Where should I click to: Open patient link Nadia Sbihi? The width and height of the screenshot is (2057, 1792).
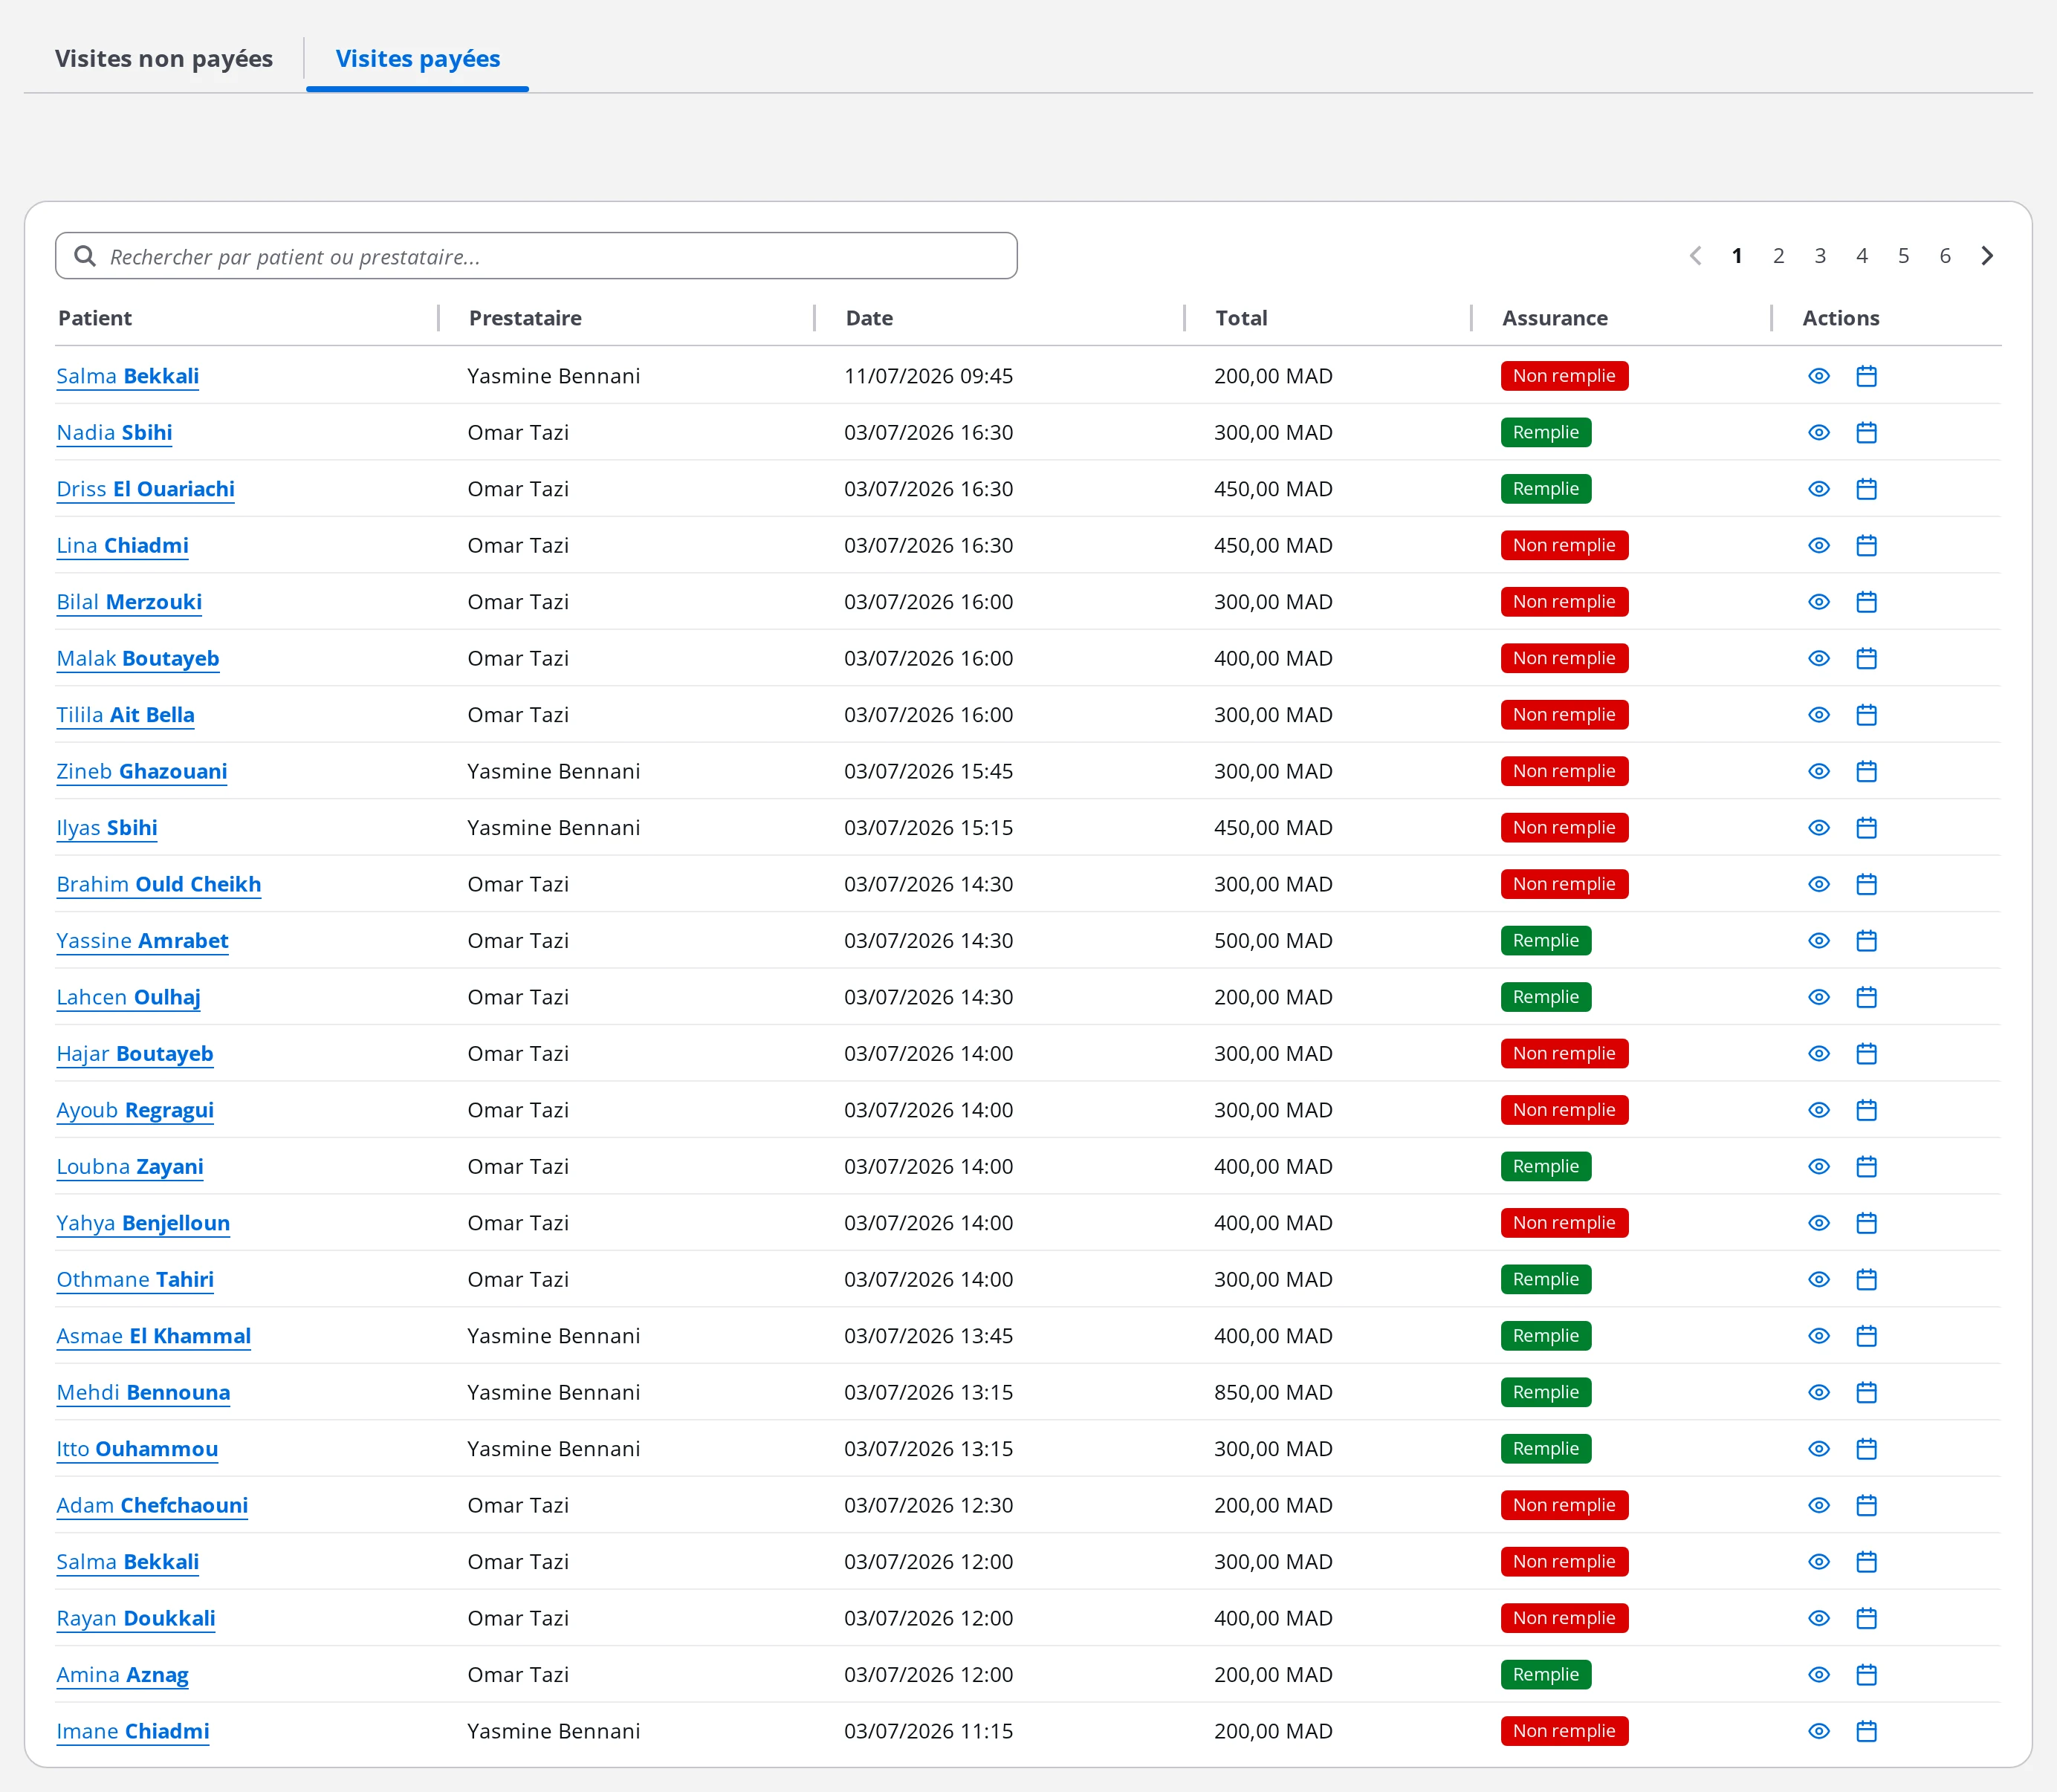pos(114,433)
